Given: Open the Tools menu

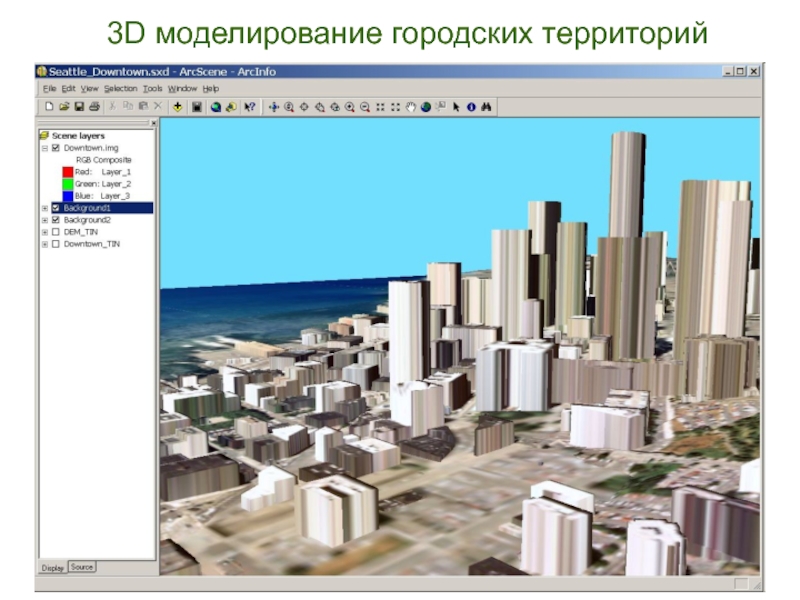Looking at the screenshot, I should point(152,88).
